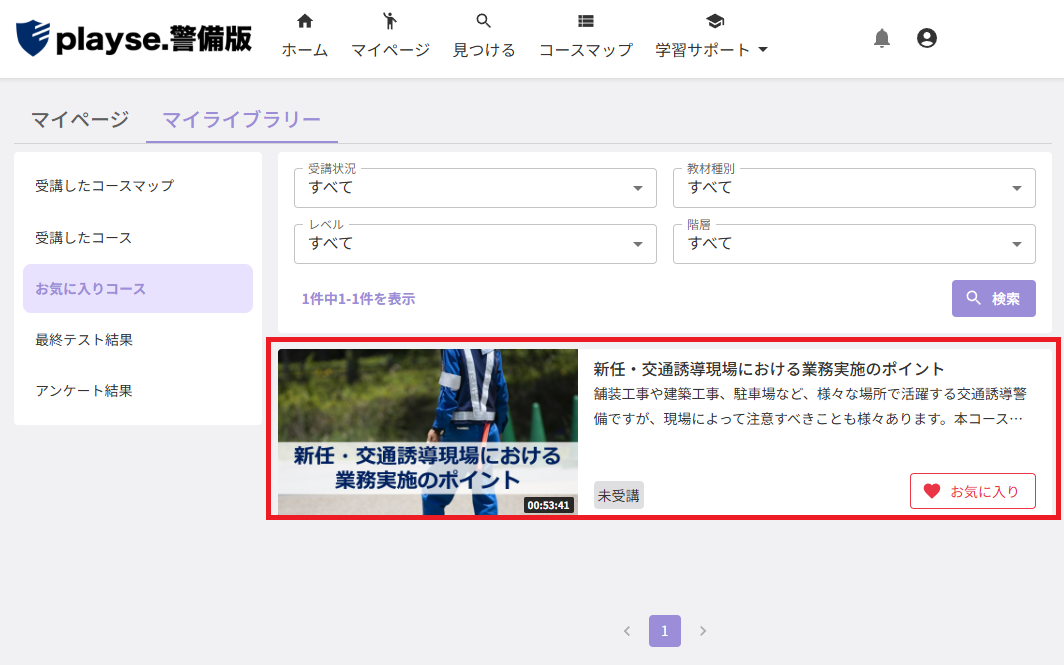
Task: Open the レベル dropdown
Action: (x=475, y=244)
